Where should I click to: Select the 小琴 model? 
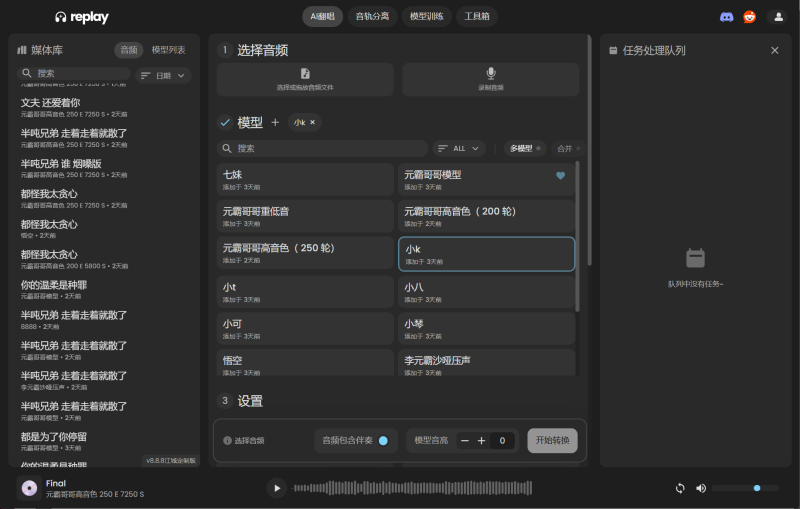(x=487, y=328)
